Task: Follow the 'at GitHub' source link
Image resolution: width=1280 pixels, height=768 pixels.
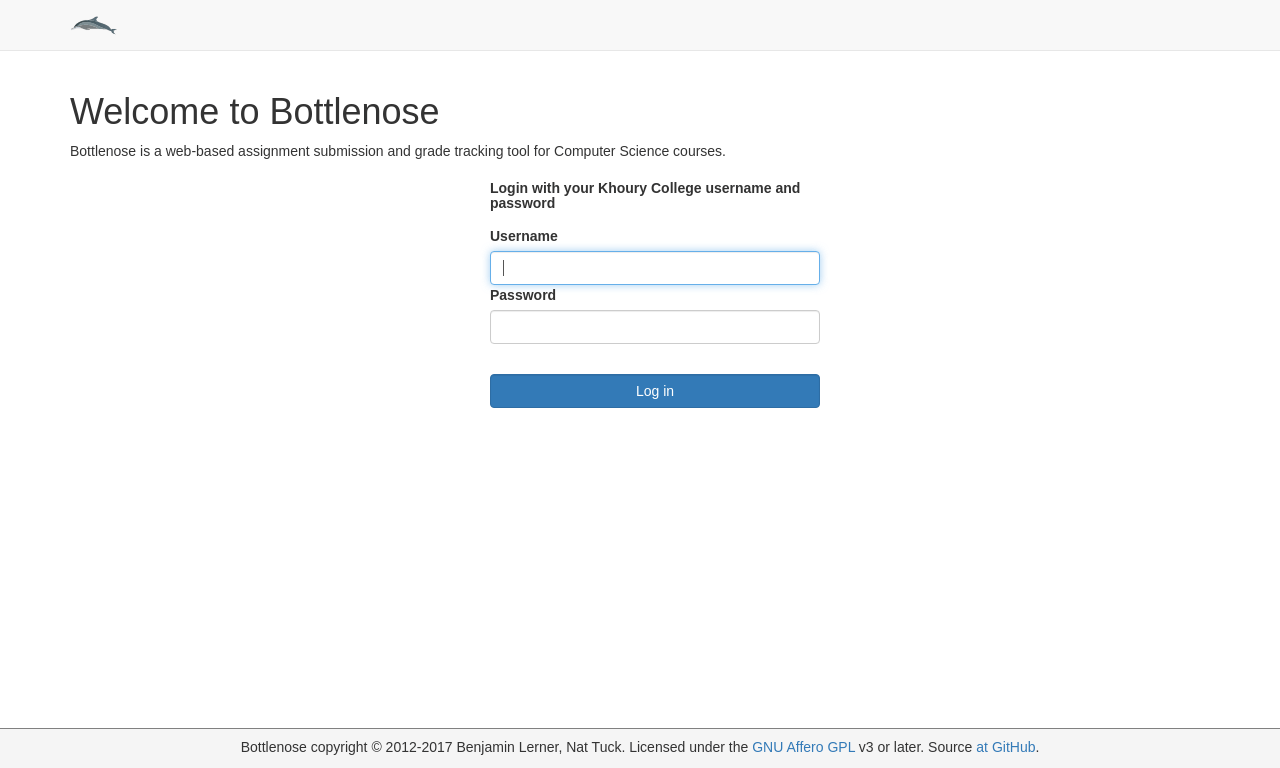Action: coord(1005,747)
